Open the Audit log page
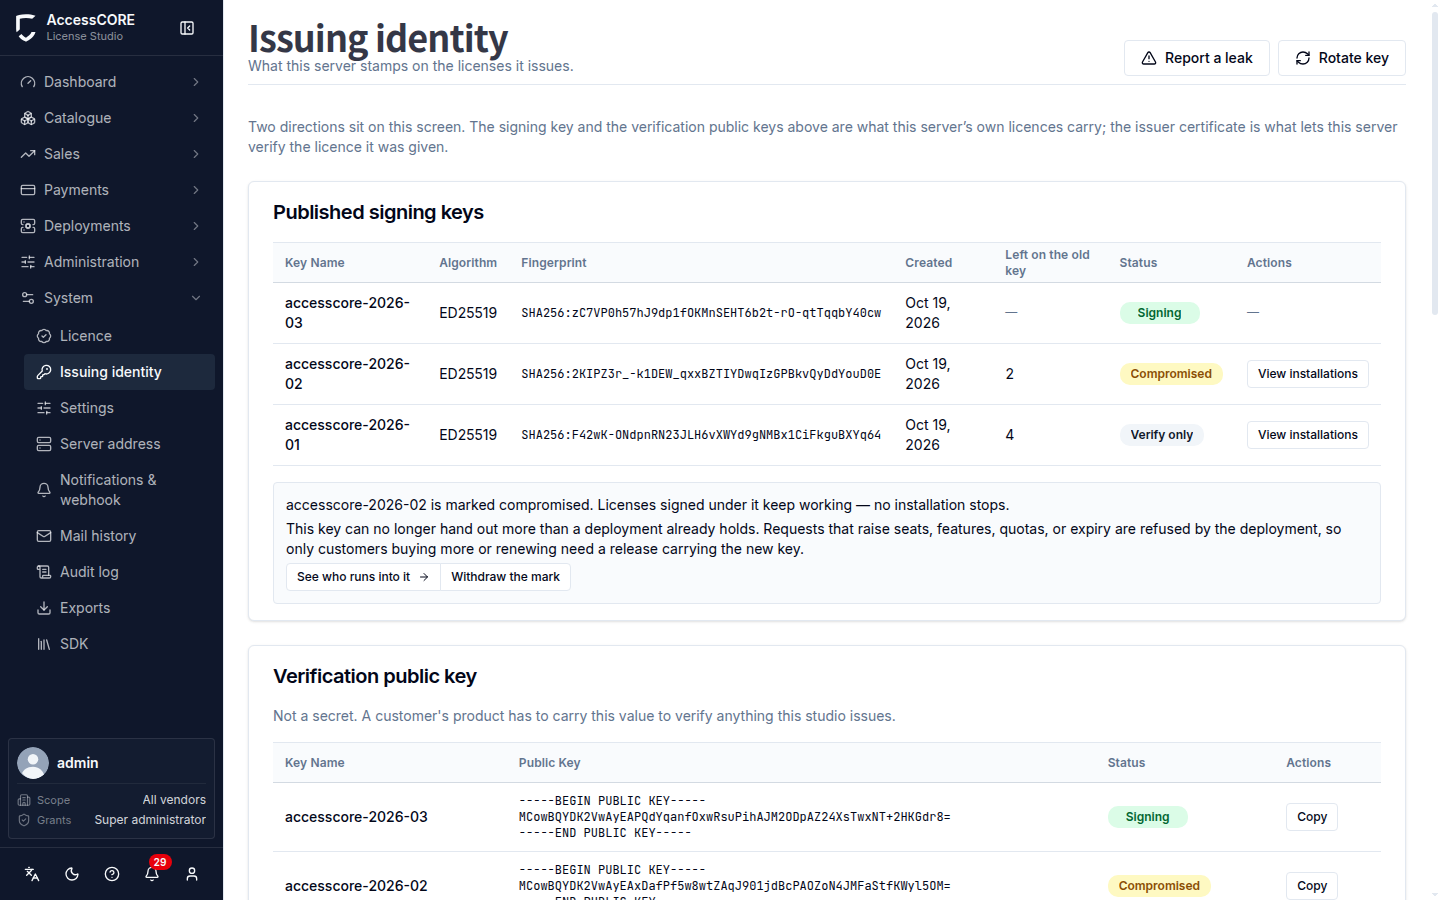1440x900 pixels. (119, 572)
